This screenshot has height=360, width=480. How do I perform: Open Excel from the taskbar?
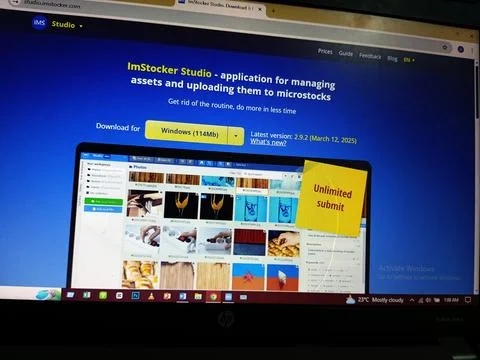87,295
